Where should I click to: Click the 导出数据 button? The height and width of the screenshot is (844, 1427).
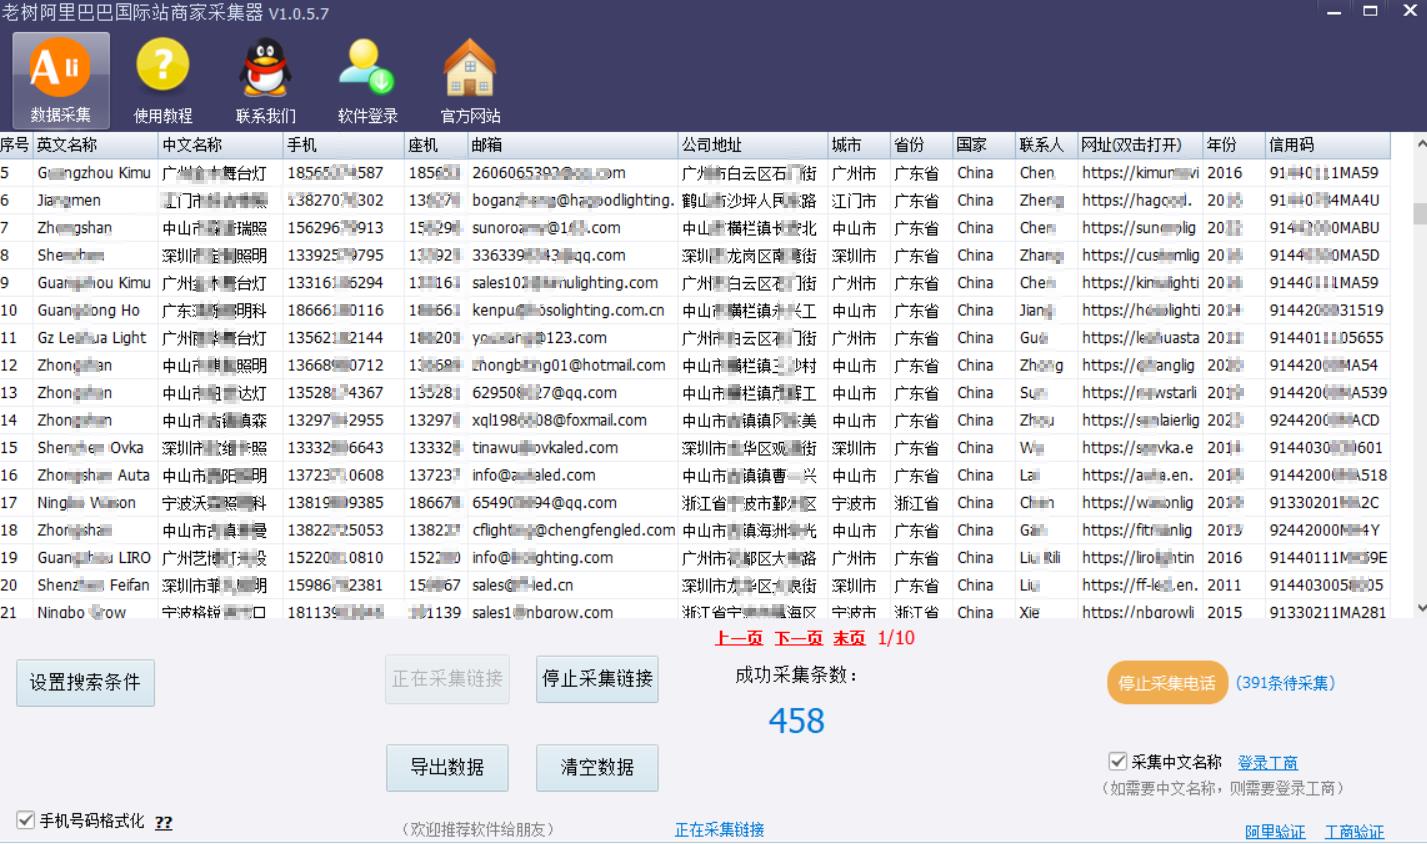[447, 767]
